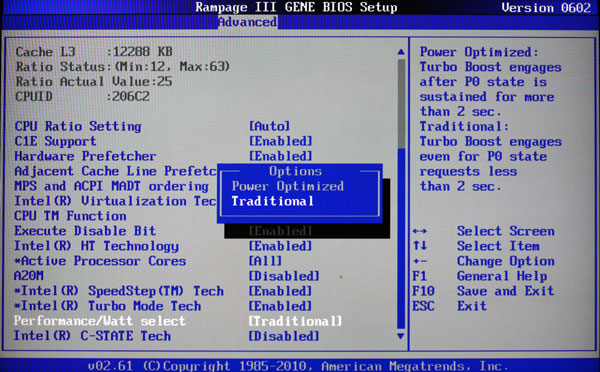
Task: Choose Power Optimized in Options popup
Action: pyautogui.click(x=288, y=186)
